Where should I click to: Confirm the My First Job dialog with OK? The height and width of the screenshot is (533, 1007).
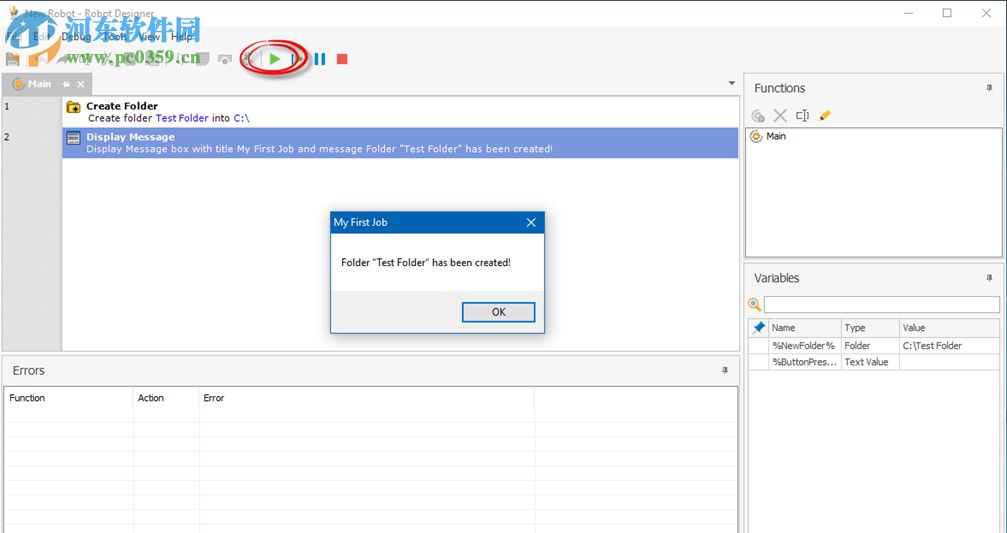click(x=498, y=312)
